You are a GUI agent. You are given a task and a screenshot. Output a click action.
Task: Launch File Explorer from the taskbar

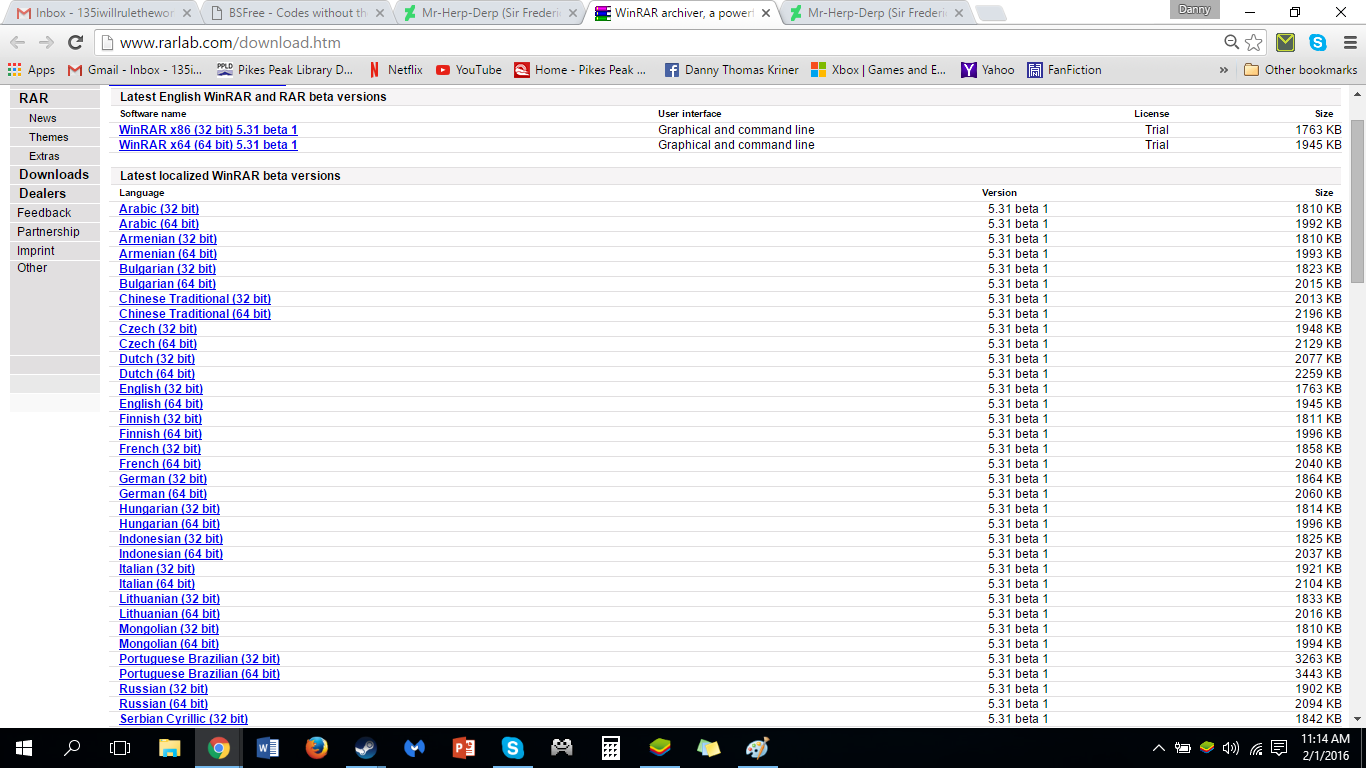[169, 748]
